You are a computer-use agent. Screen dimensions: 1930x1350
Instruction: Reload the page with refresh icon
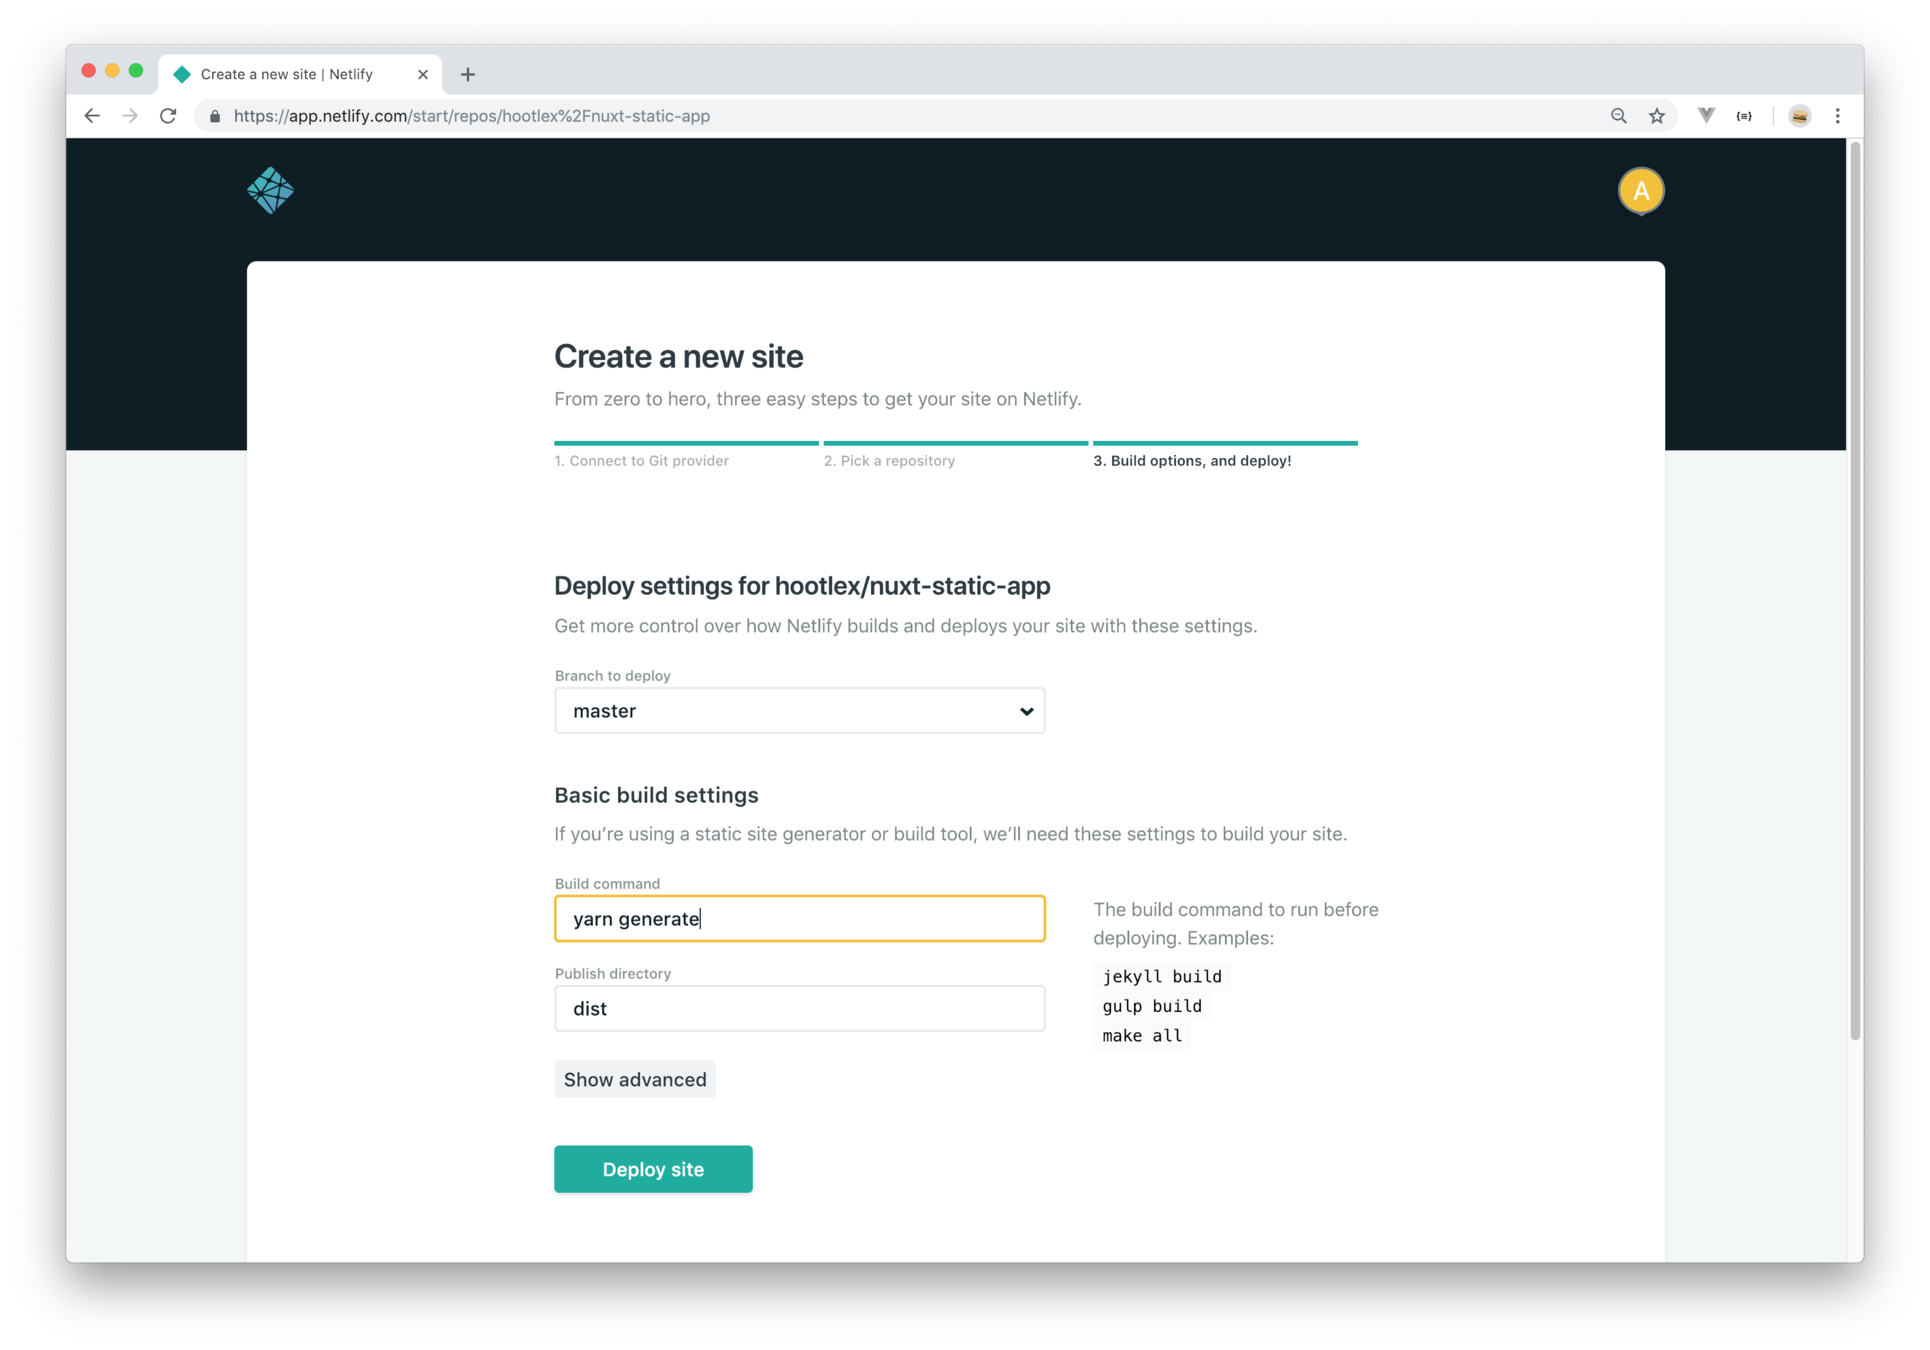coord(168,116)
